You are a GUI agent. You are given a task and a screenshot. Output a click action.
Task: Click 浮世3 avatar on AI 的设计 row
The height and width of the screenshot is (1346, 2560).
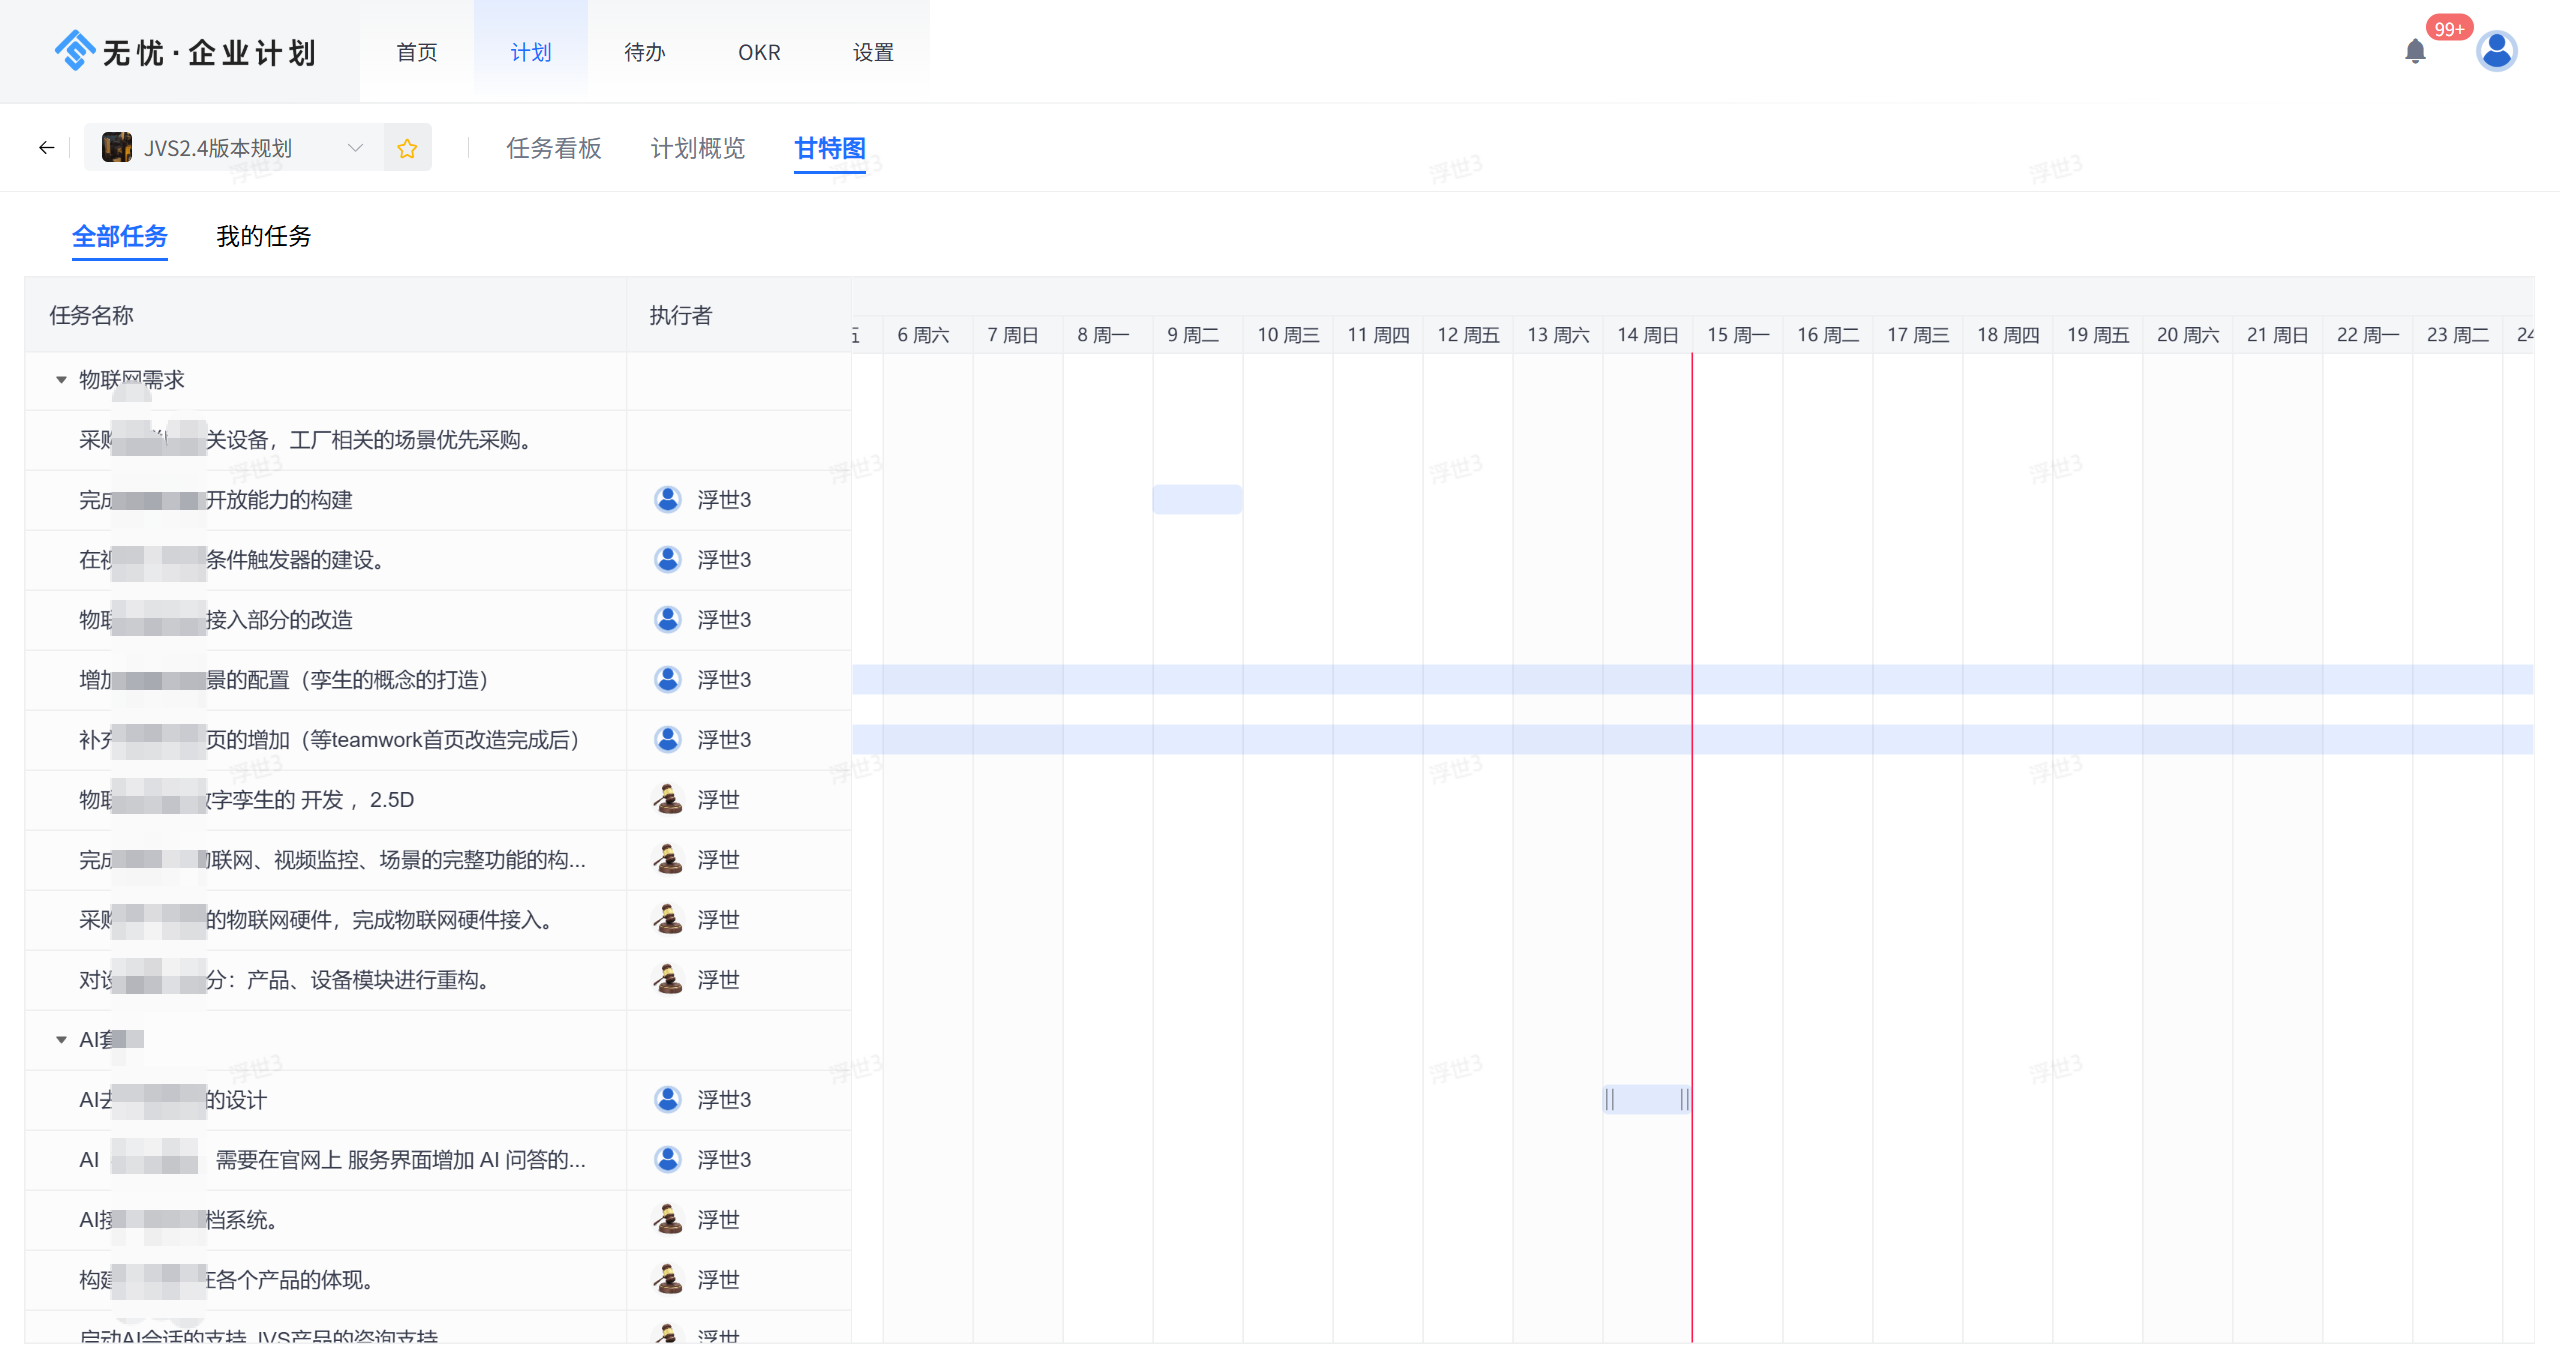[667, 1099]
